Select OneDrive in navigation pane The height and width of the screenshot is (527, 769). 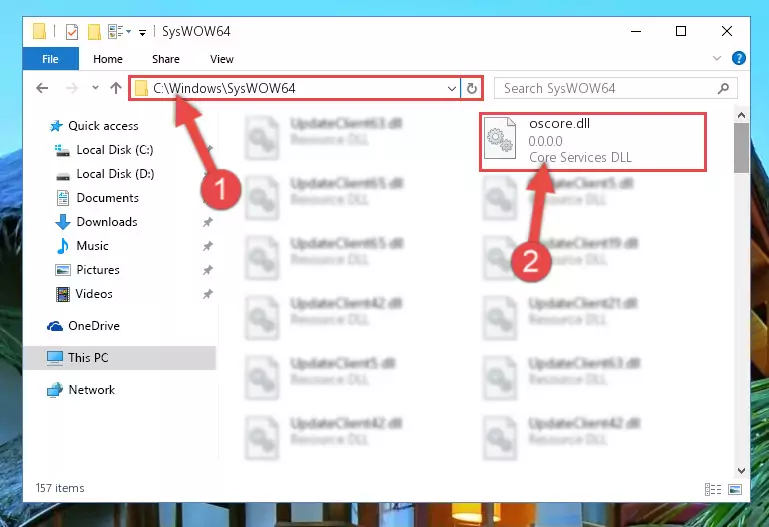[x=94, y=326]
